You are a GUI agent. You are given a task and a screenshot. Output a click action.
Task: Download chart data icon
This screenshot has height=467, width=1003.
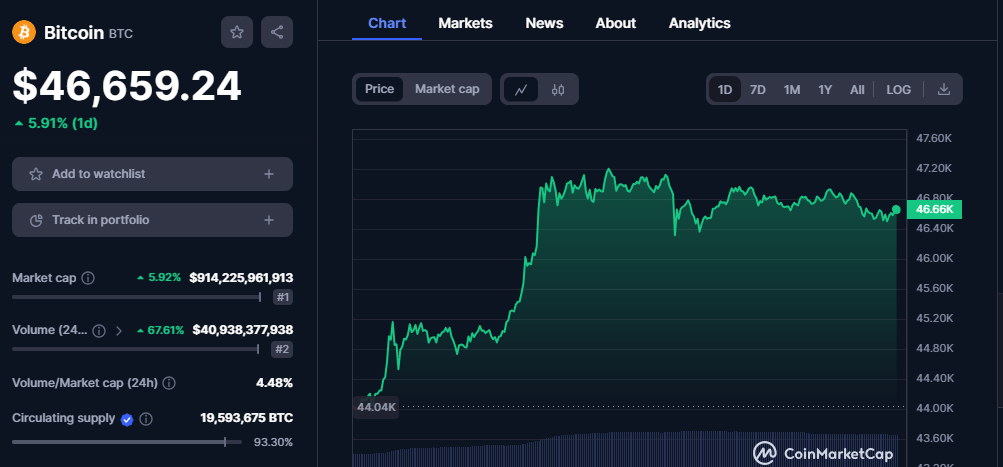944,90
